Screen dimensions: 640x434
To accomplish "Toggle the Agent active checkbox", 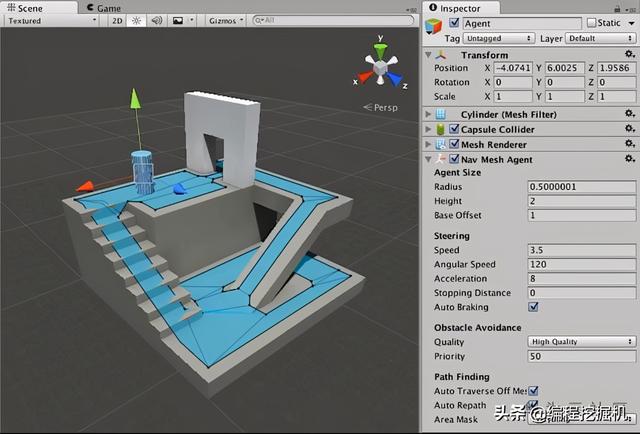I will 454,22.
